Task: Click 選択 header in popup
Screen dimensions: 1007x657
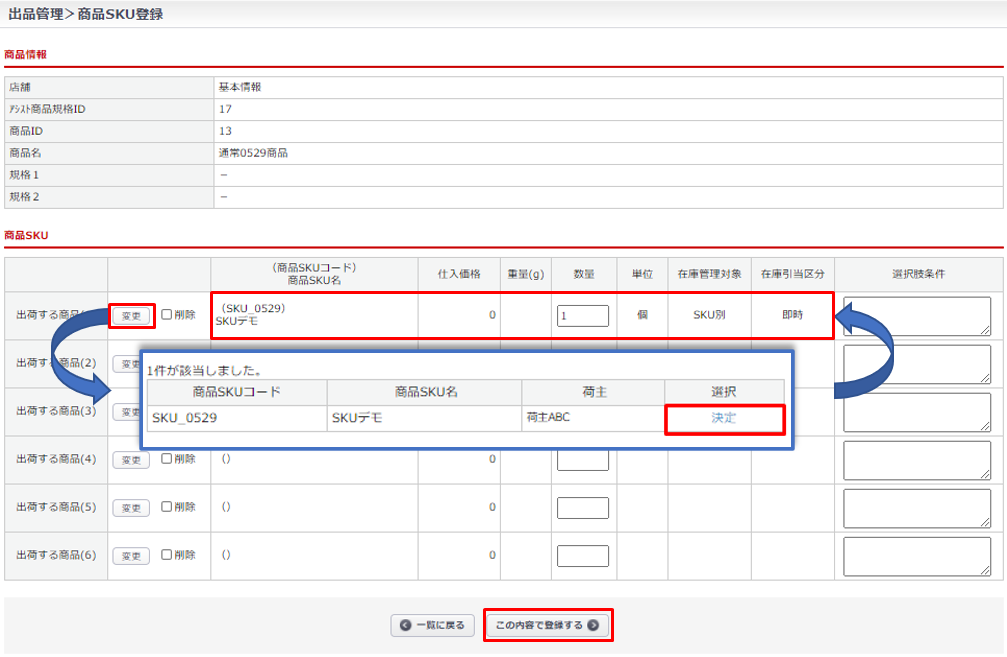Action: 724,392
